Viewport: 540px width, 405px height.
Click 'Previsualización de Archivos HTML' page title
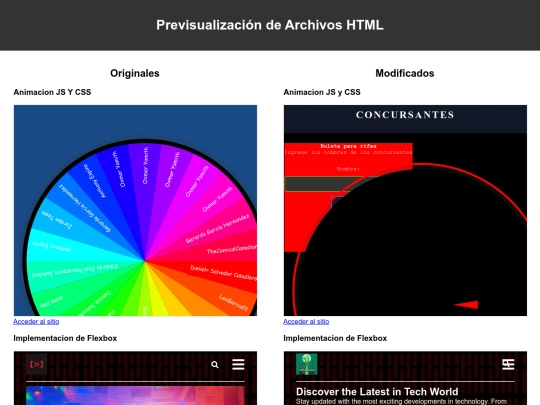[270, 25]
